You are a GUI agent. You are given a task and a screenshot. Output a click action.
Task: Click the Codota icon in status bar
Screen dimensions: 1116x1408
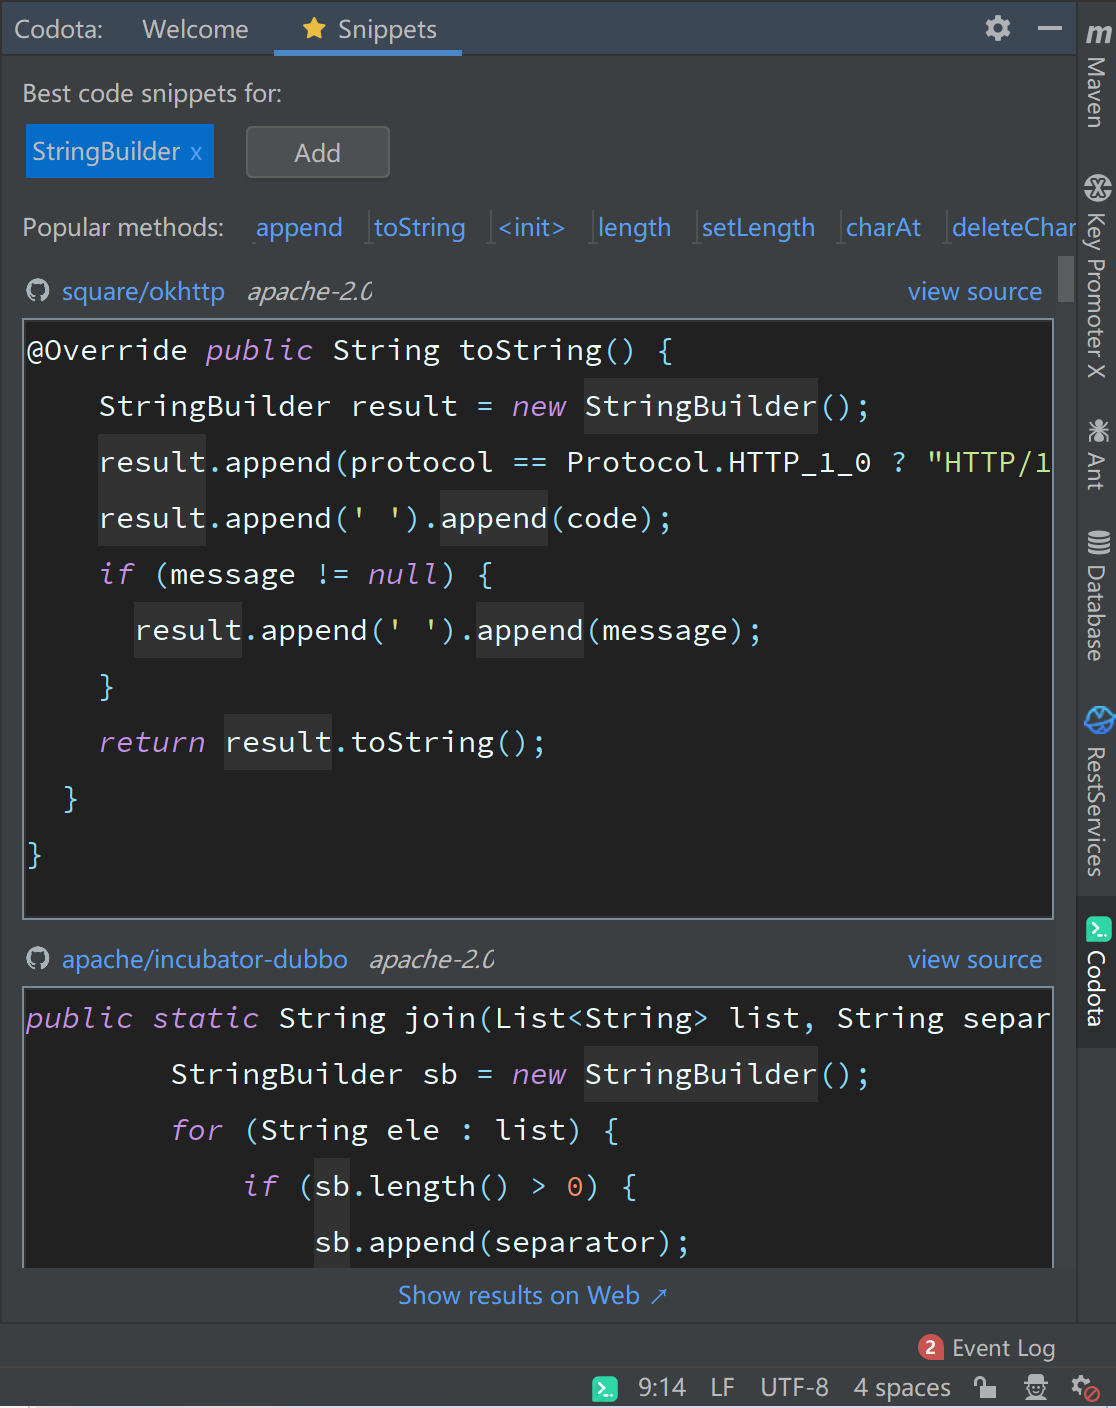coord(605,1388)
